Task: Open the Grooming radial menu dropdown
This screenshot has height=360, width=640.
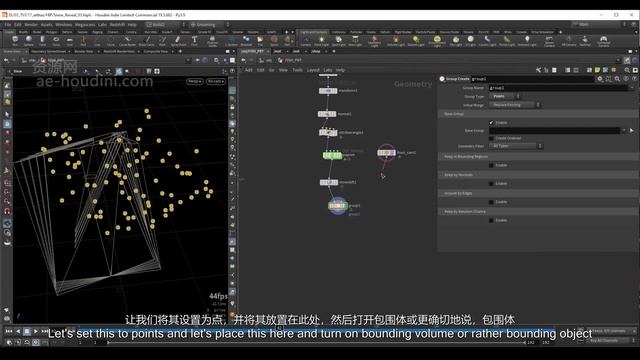Action: tap(210, 24)
